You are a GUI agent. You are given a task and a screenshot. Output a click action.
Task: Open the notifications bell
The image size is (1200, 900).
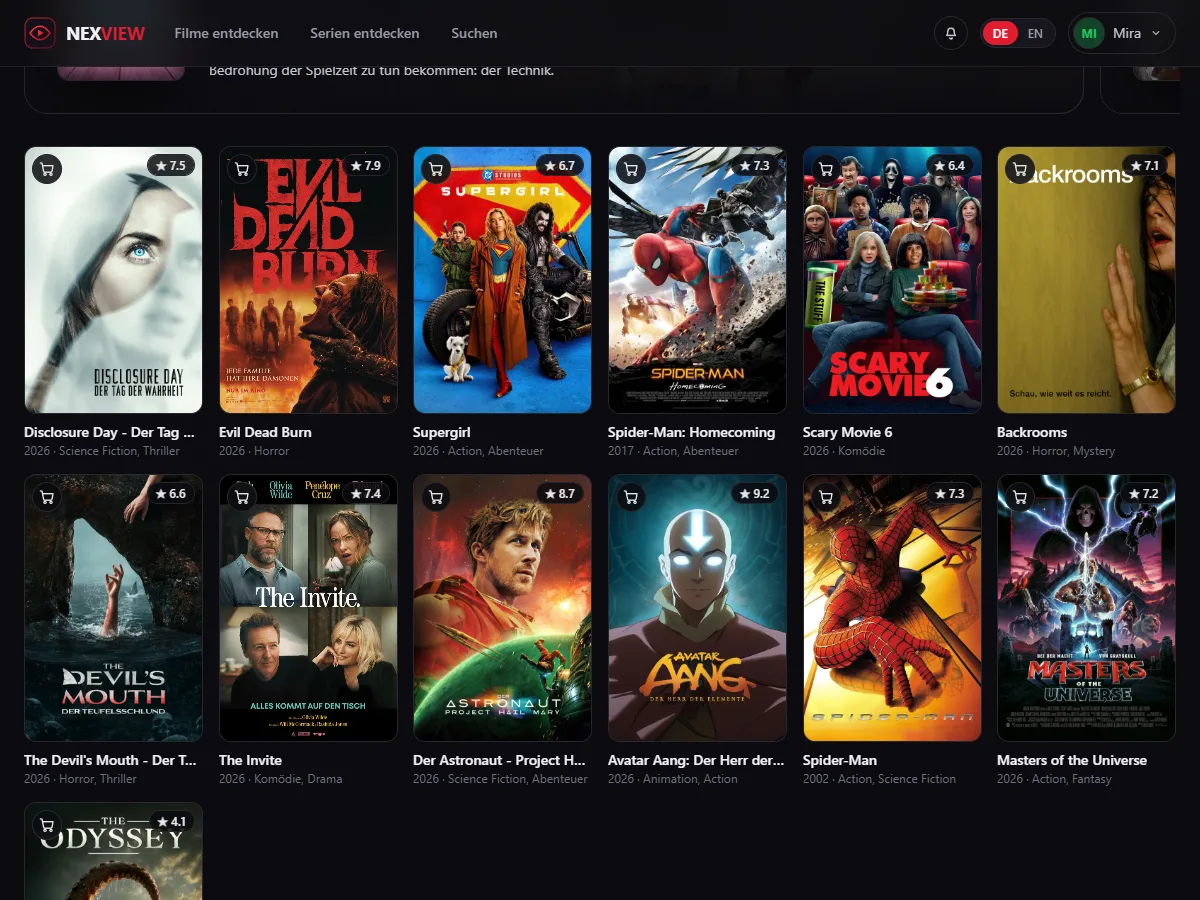click(951, 33)
